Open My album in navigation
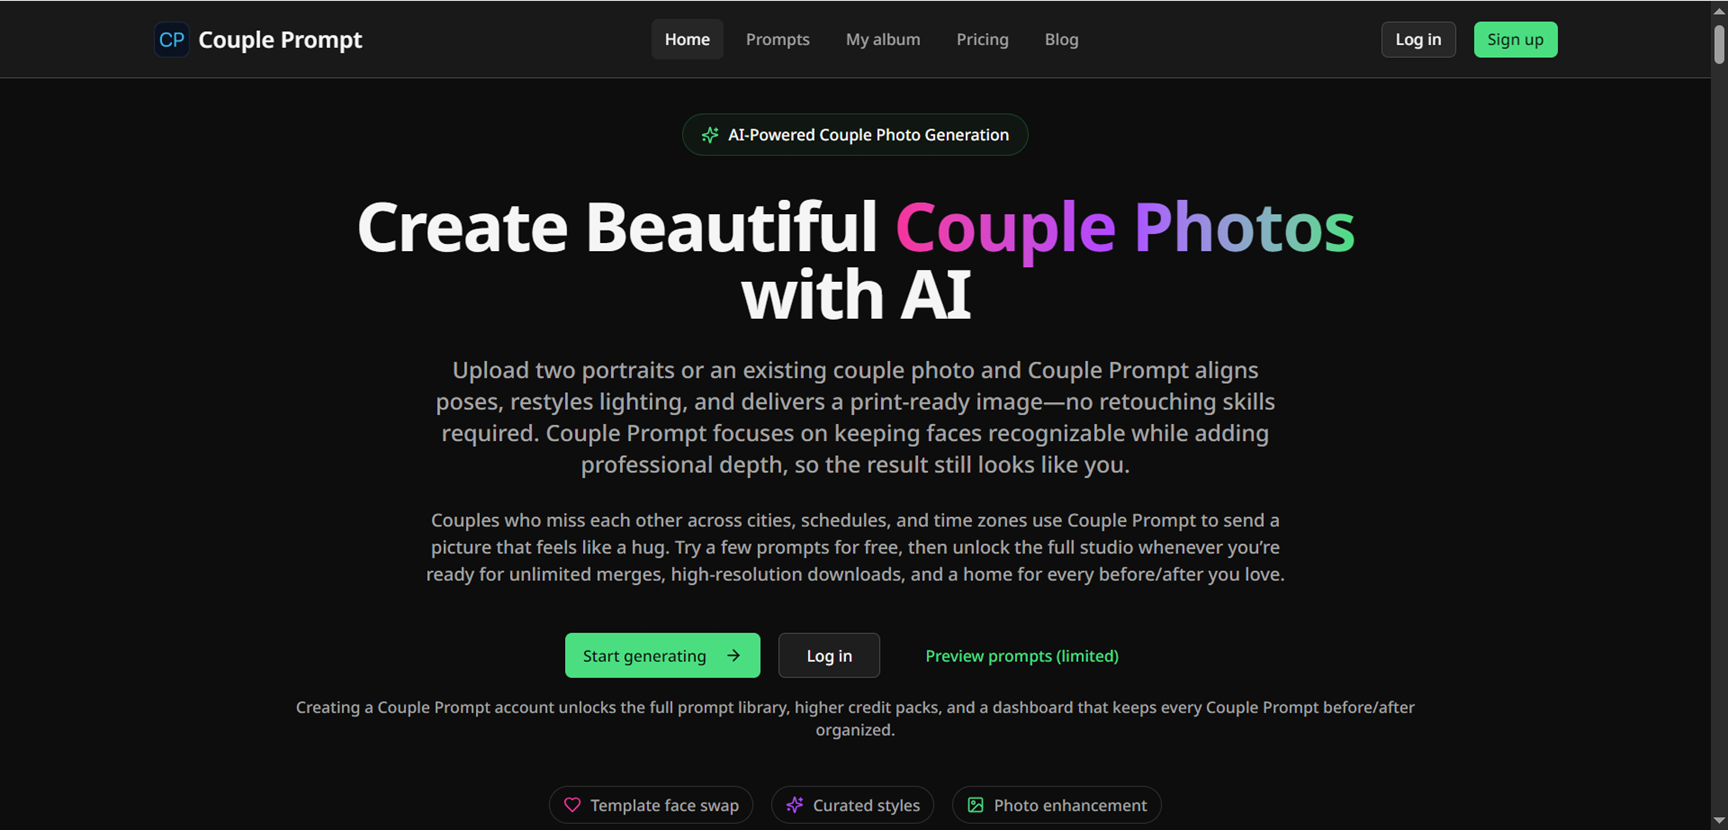This screenshot has height=830, width=1728. 883,40
